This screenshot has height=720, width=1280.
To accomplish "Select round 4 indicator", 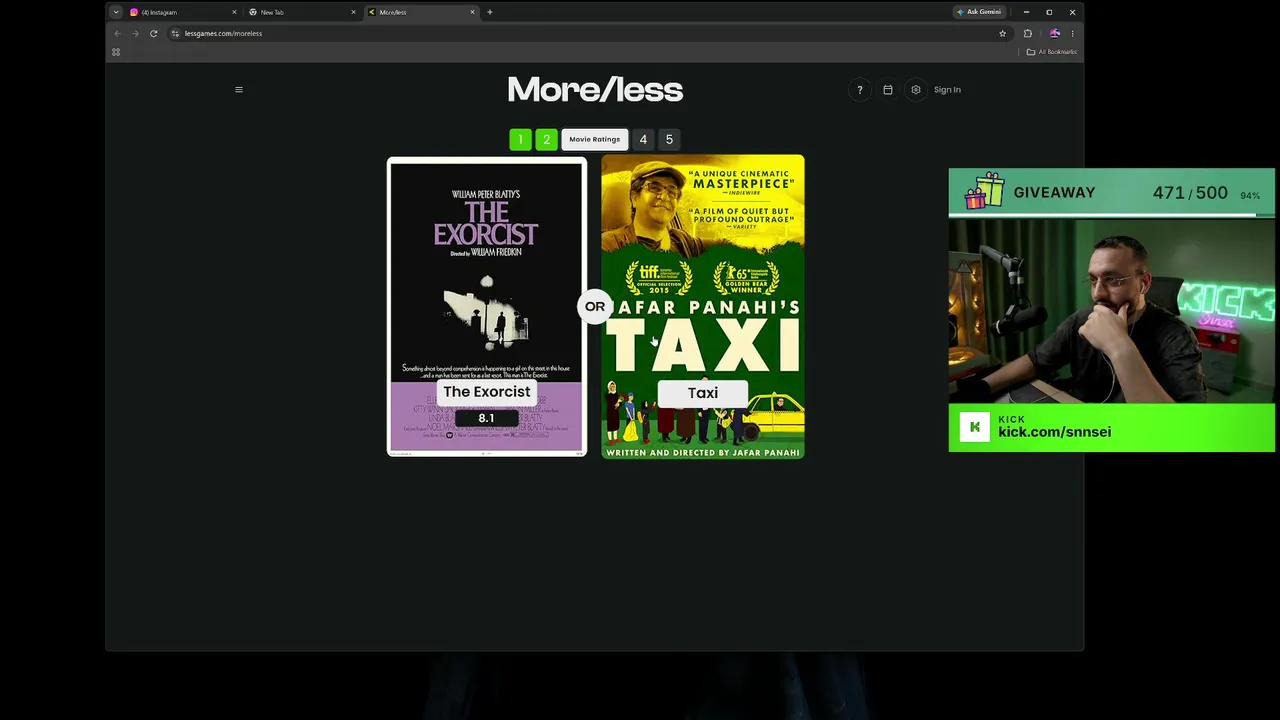I will click(x=643, y=139).
